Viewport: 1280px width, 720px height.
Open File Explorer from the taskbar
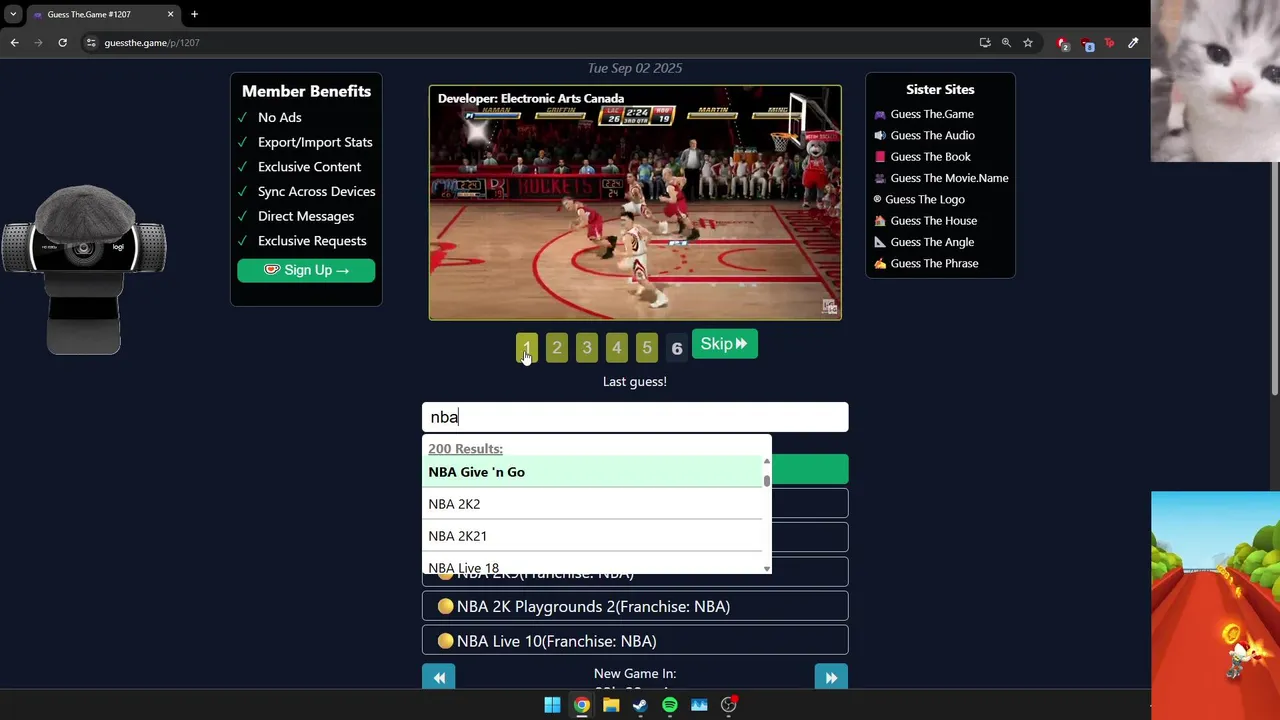click(611, 705)
